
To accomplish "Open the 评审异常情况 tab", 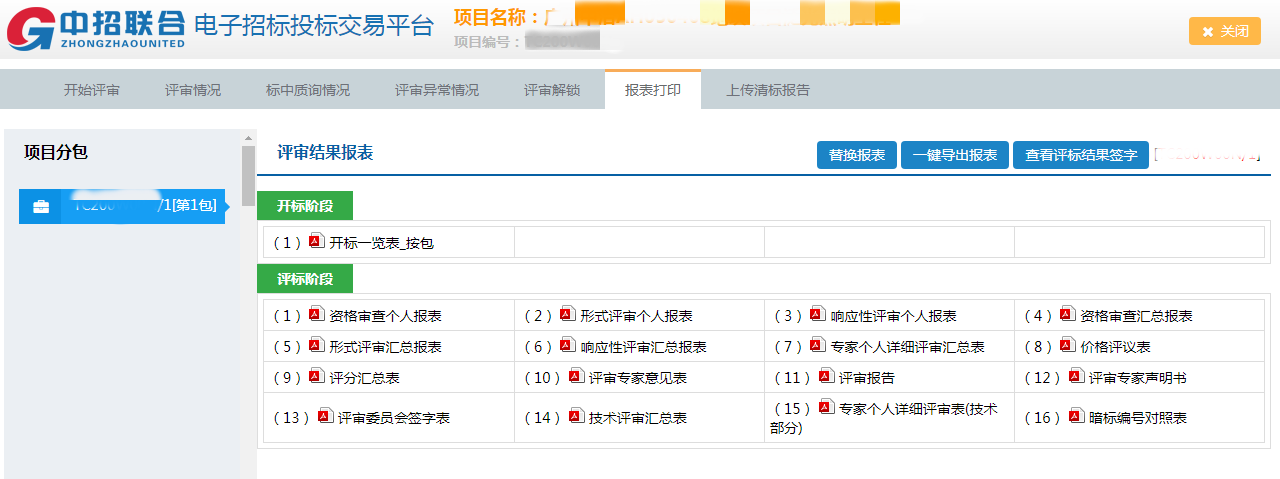I will point(436,90).
